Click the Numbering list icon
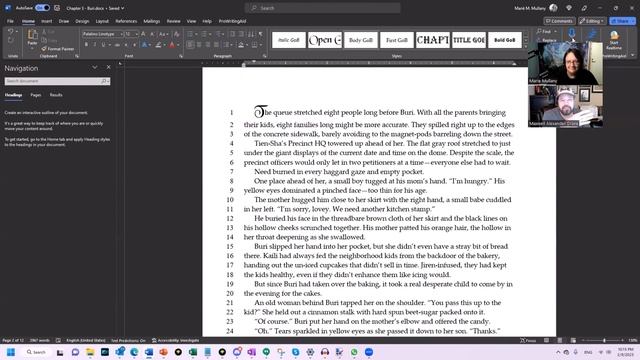Screen dimensions: 640x360 (x=204, y=34)
